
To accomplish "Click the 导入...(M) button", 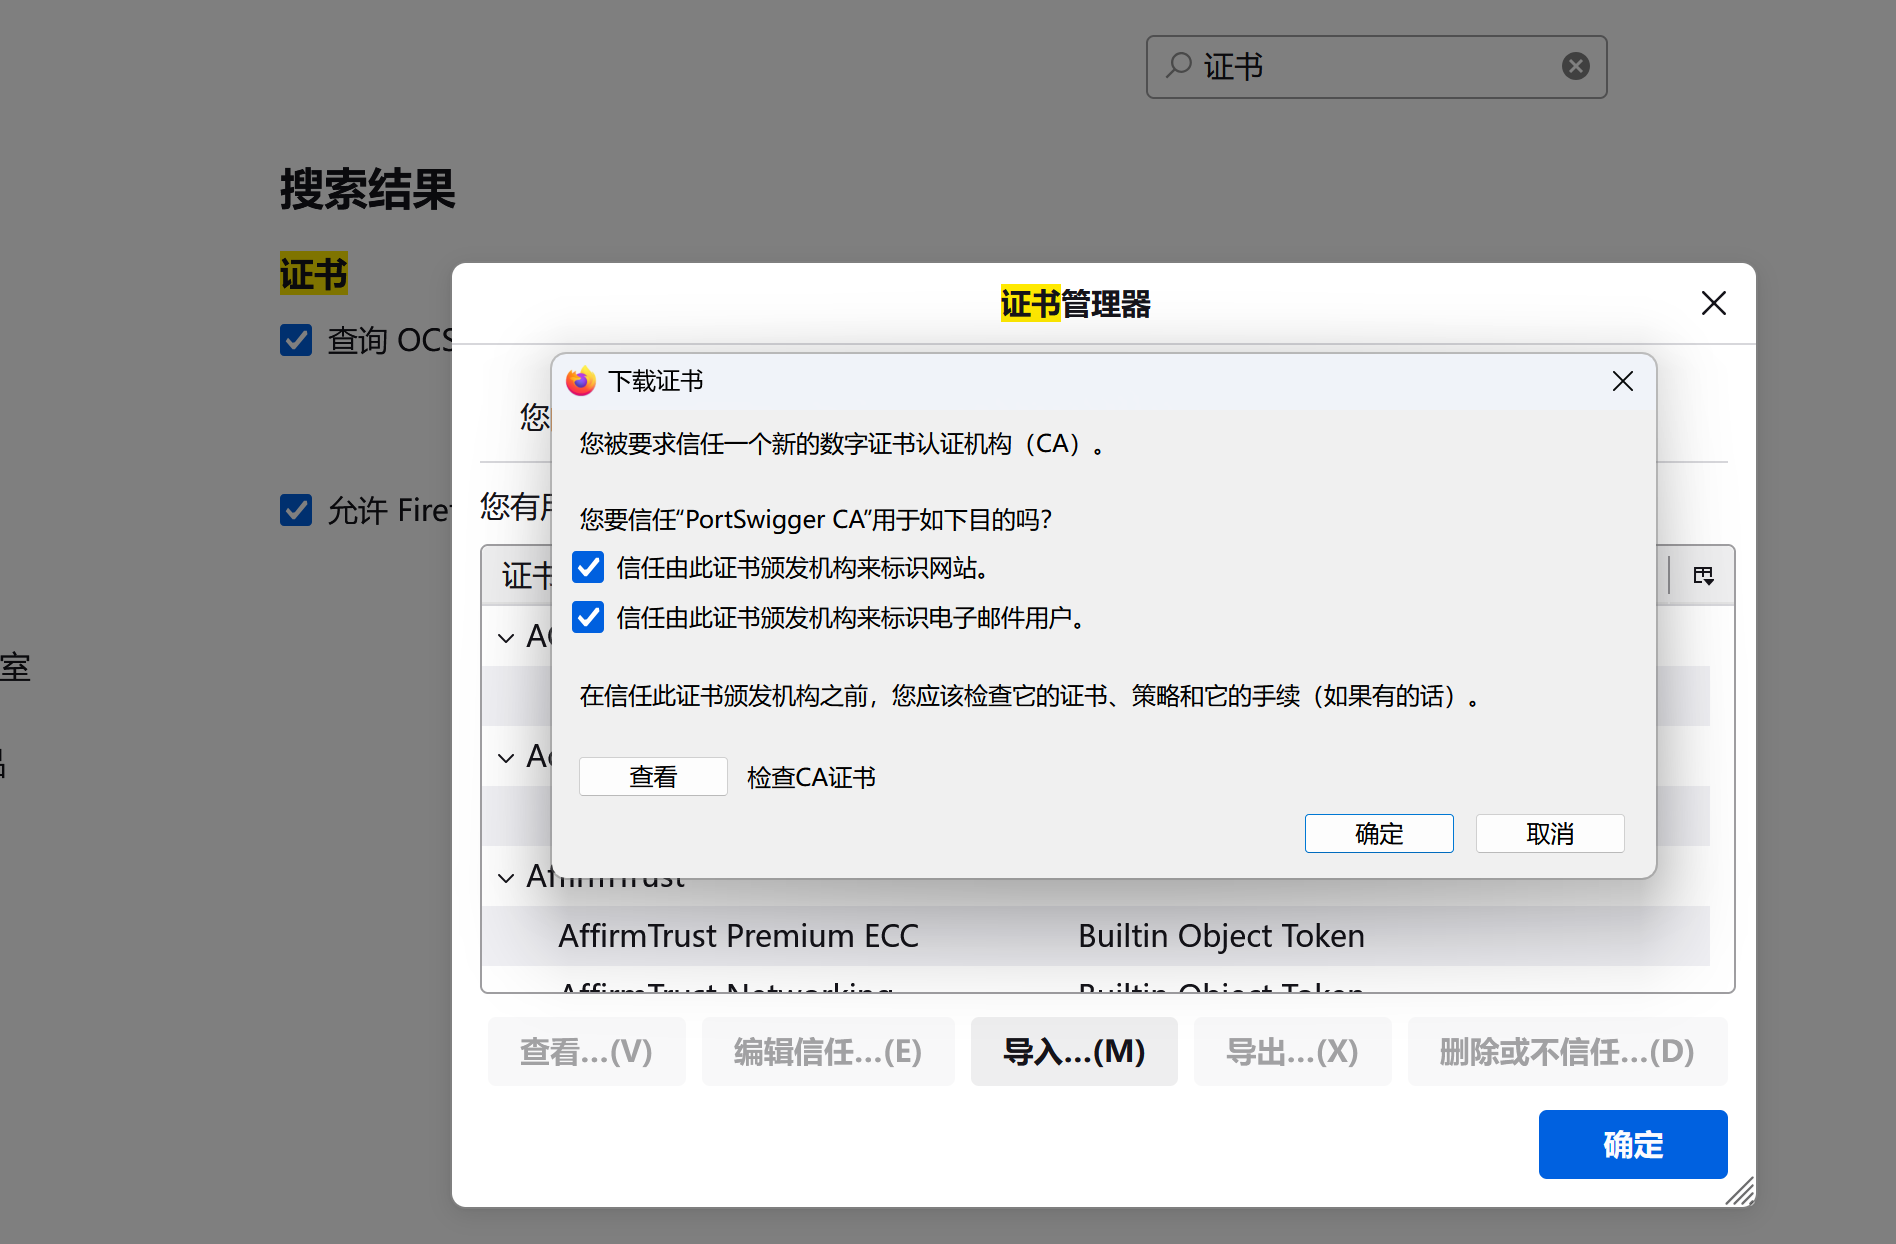I will click(1074, 1051).
